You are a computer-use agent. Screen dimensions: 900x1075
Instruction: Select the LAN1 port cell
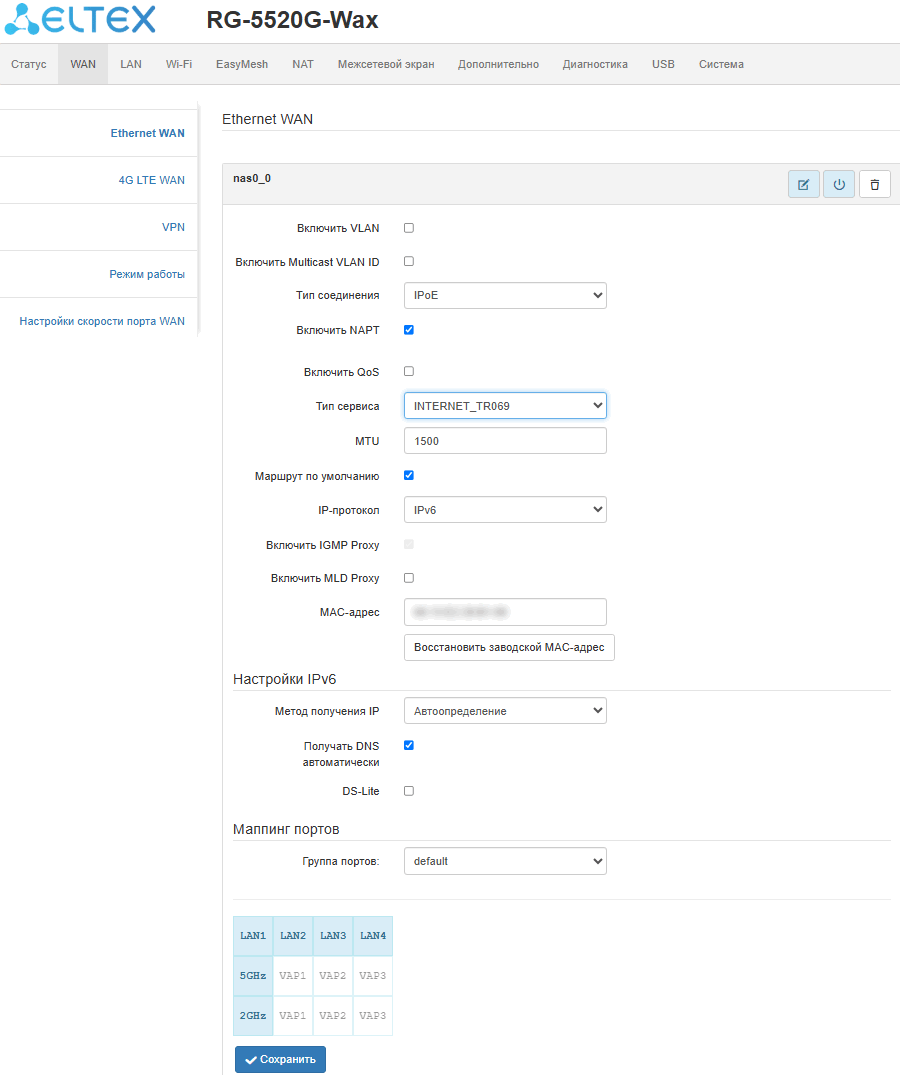[x=253, y=936]
